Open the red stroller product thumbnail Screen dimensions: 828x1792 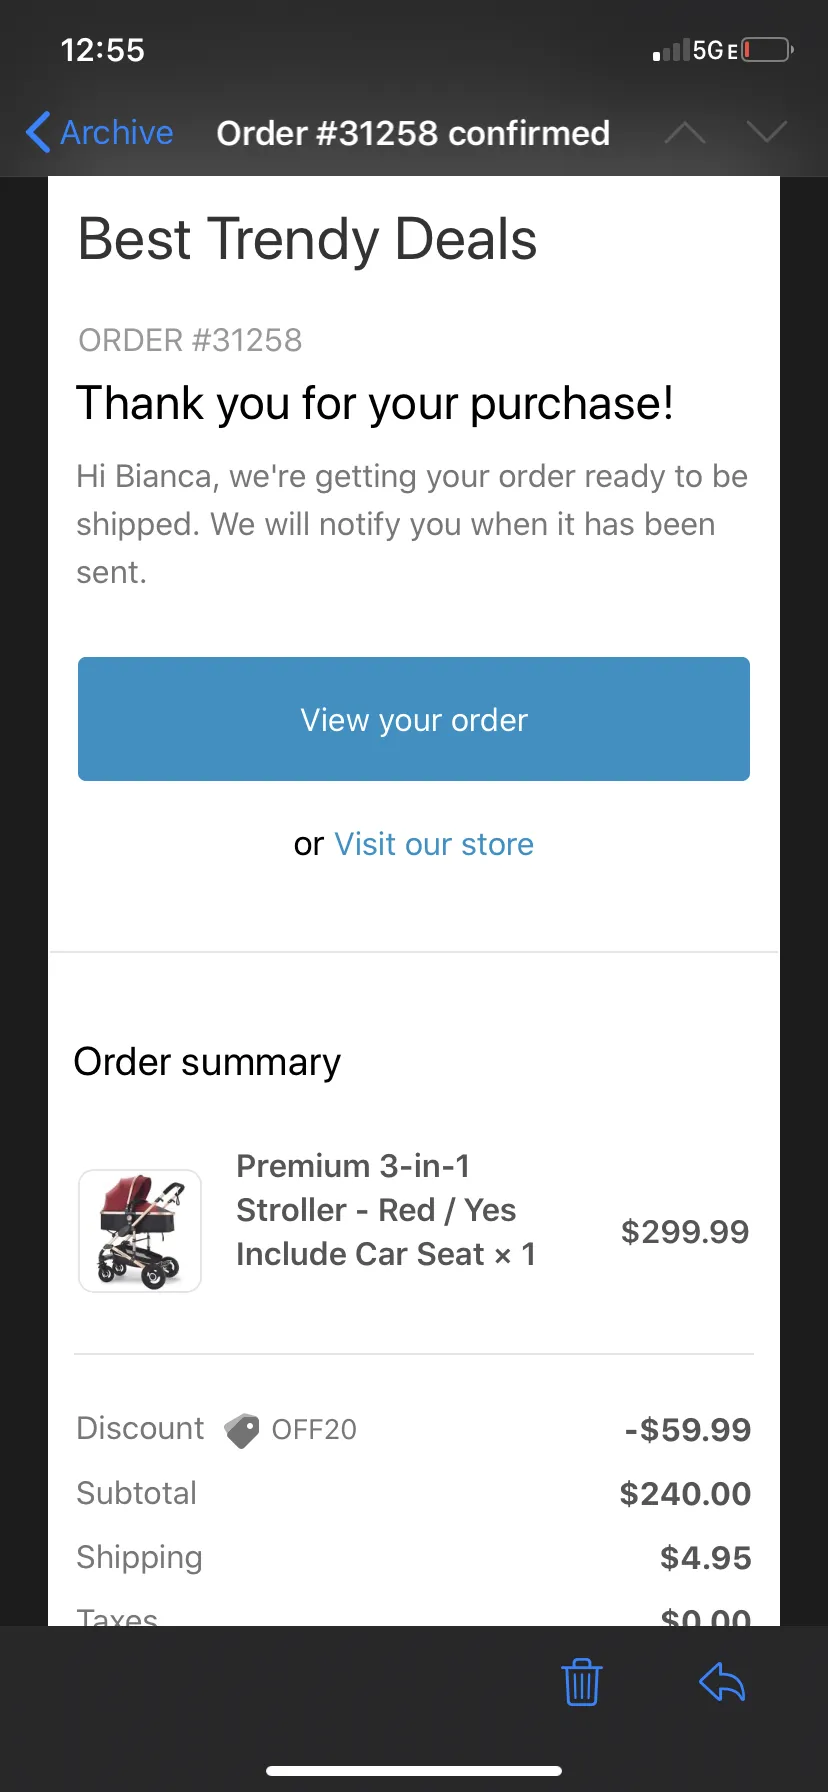pos(140,1231)
